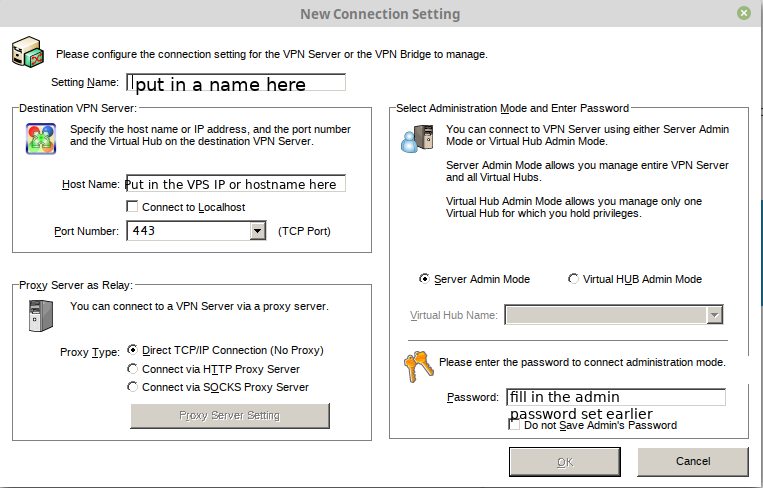Click the proxy server tower icon

click(x=41, y=316)
